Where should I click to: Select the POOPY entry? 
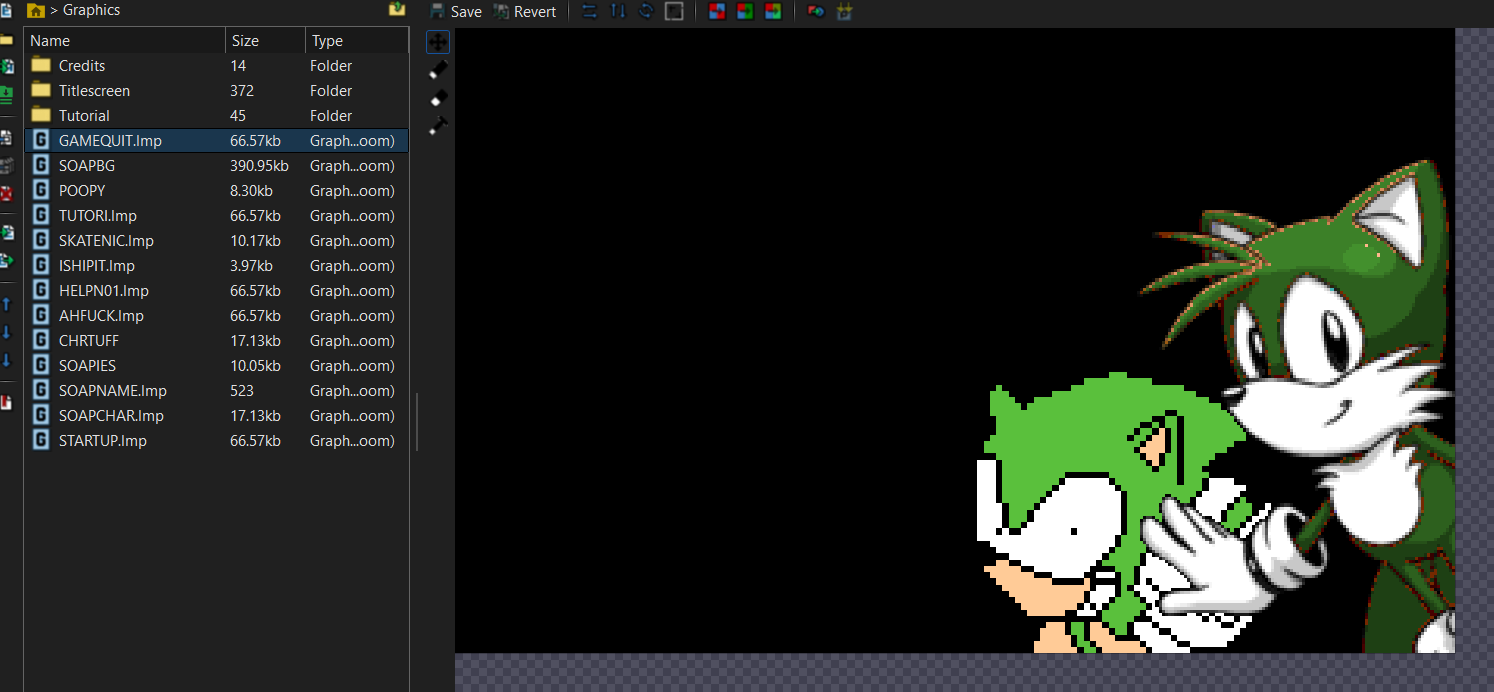click(x=216, y=191)
